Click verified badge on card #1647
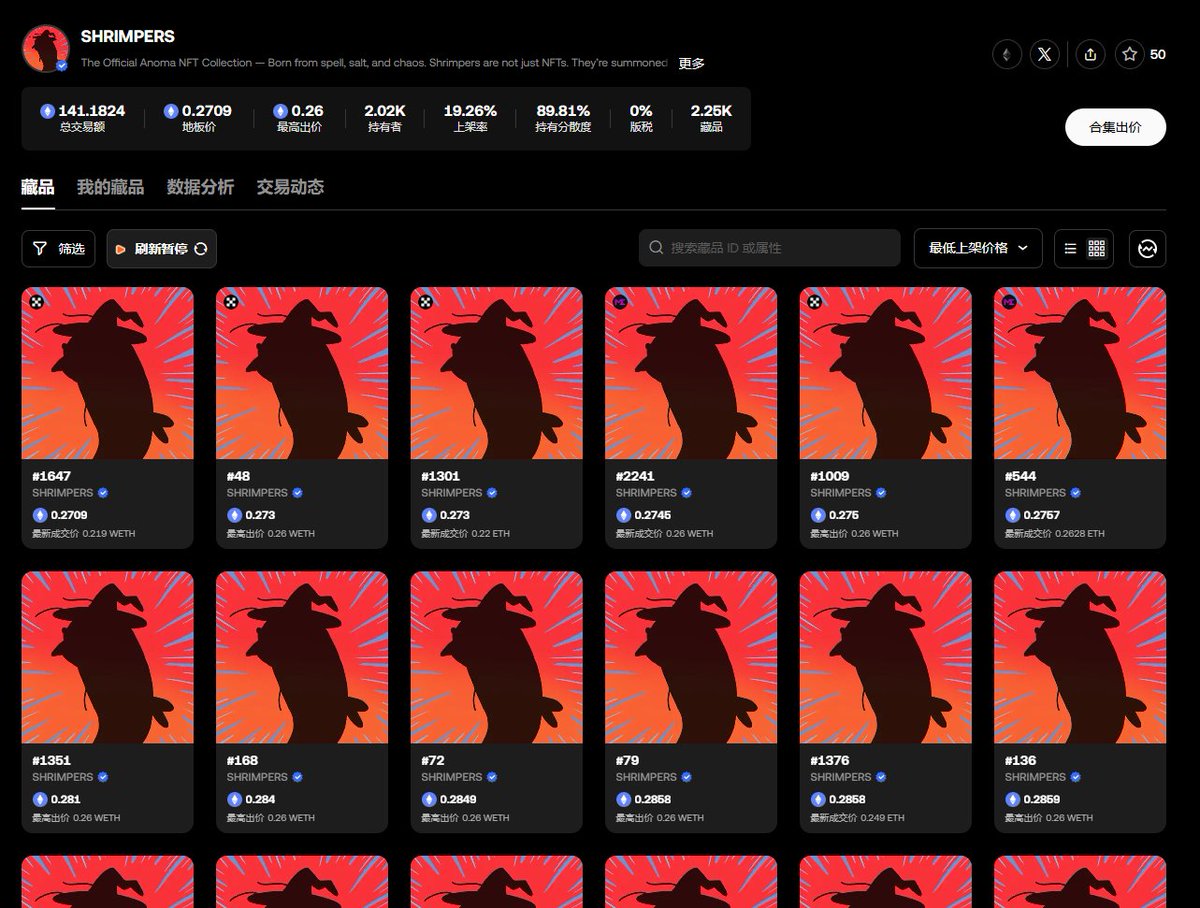Image resolution: width=1200 pixels, height=908 pixels. pos(103,493)
